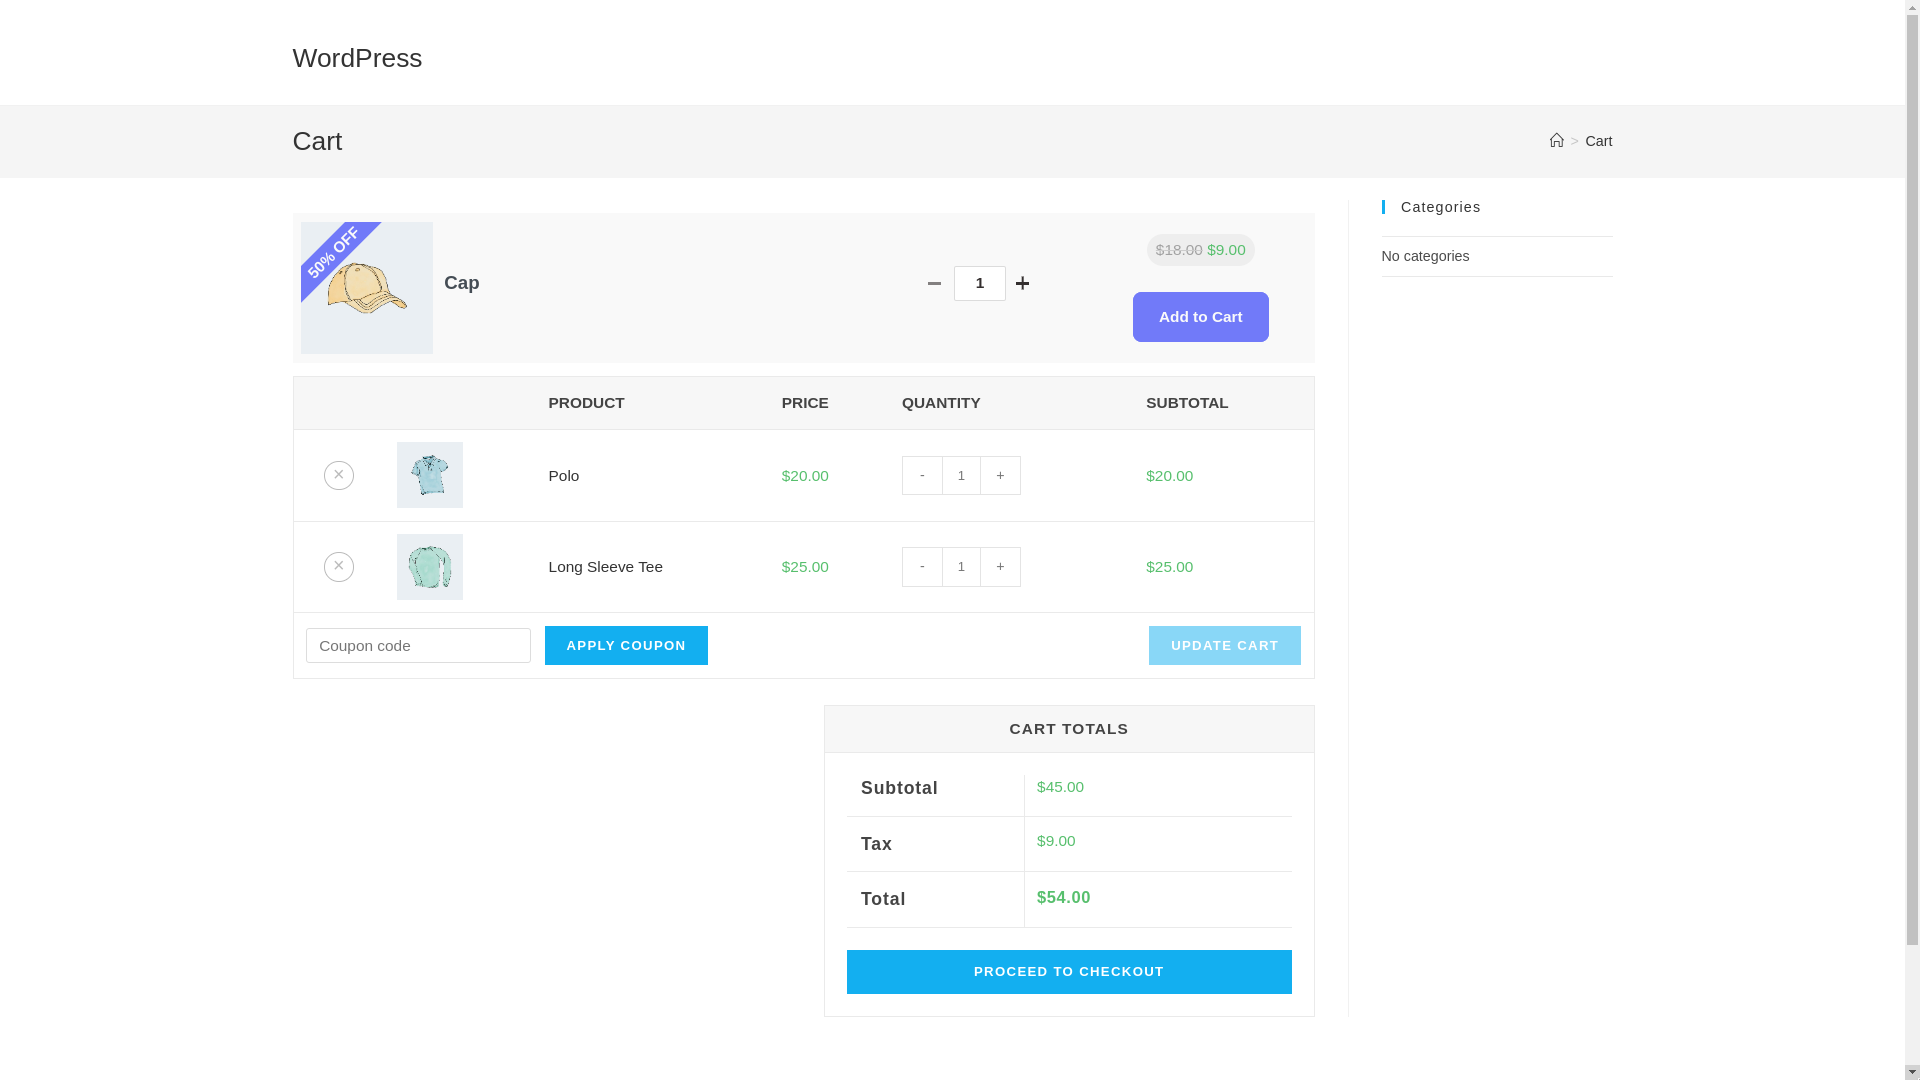Click the Polo product thumbnail image
This screenshot has height=1080, width=1920.
(430, 475)
